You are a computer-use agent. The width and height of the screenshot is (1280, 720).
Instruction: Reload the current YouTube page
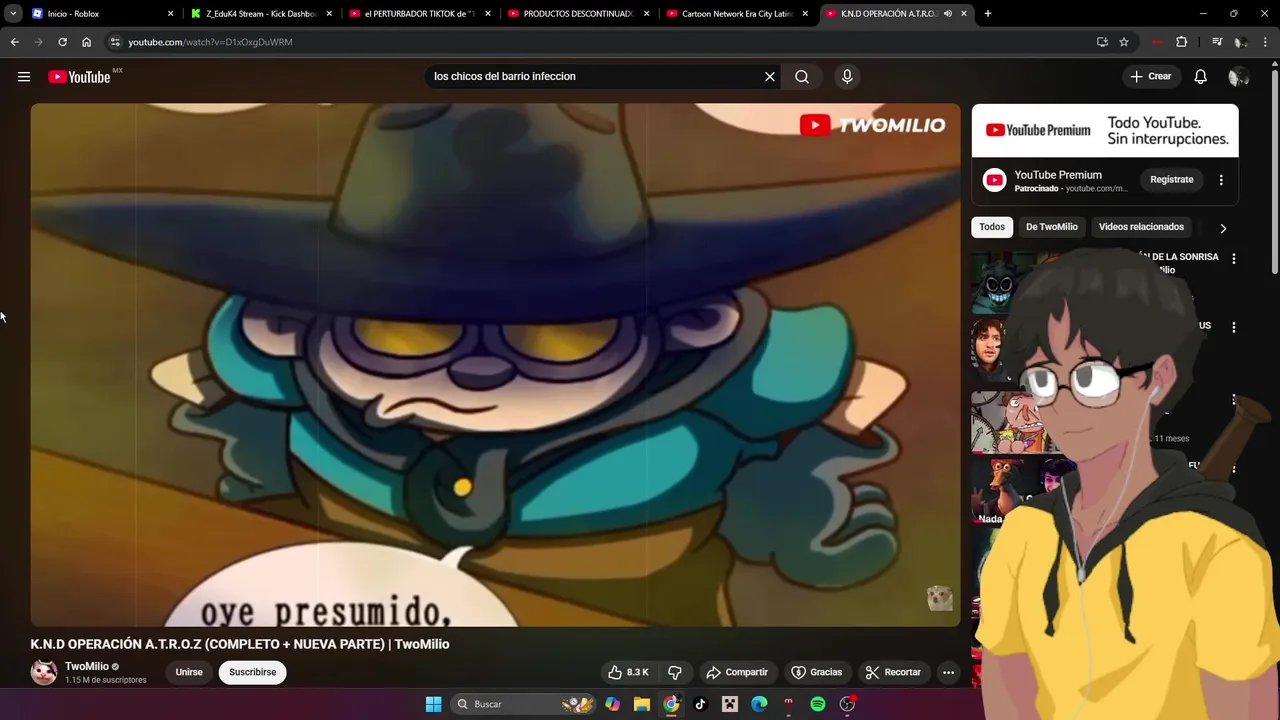click(62, 42)
